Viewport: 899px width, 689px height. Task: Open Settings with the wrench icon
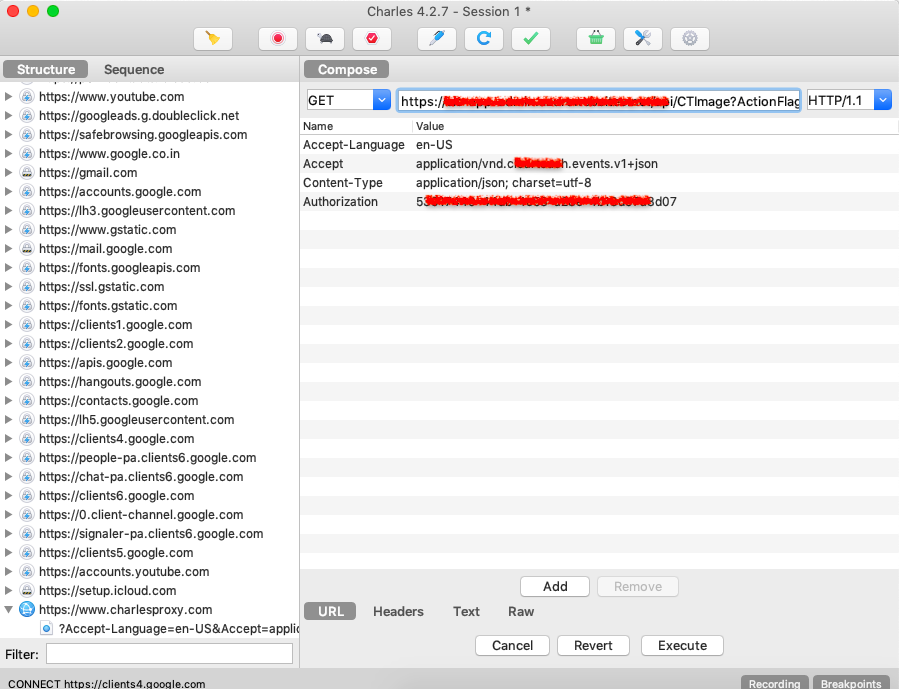pyautogui.click(x=641, y=38)
